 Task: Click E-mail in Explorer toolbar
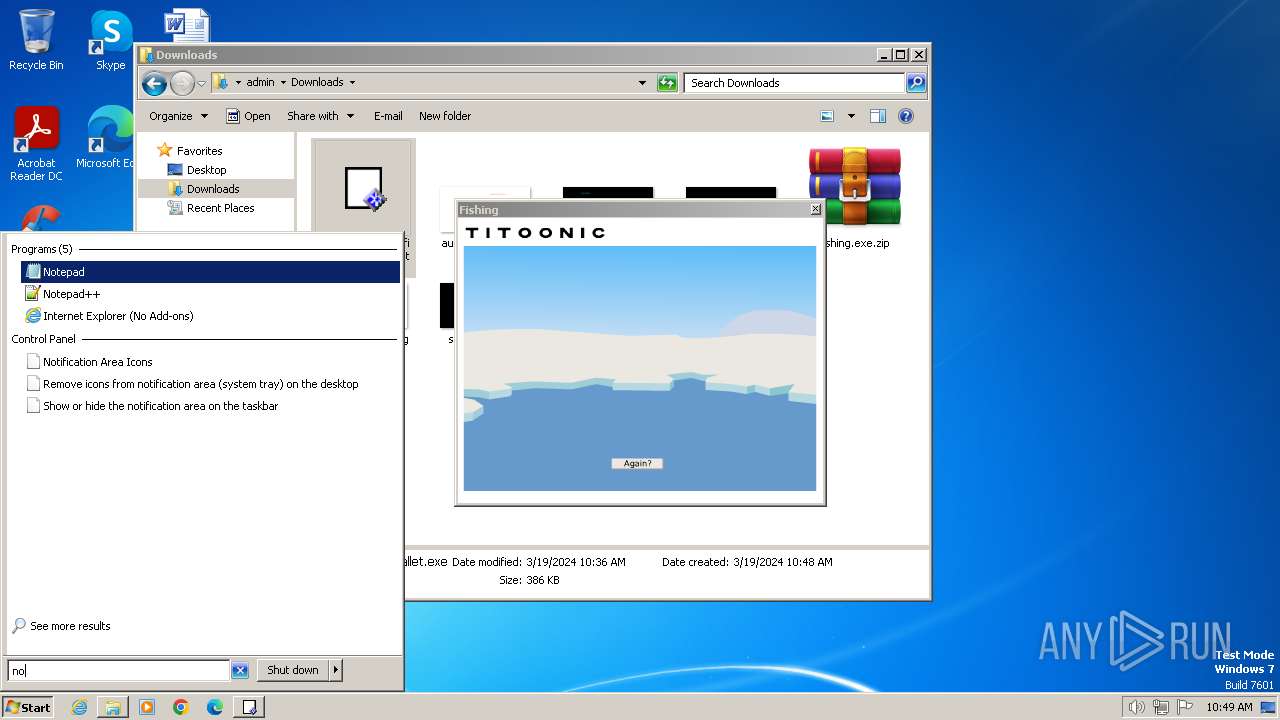(x=388, y=116)
